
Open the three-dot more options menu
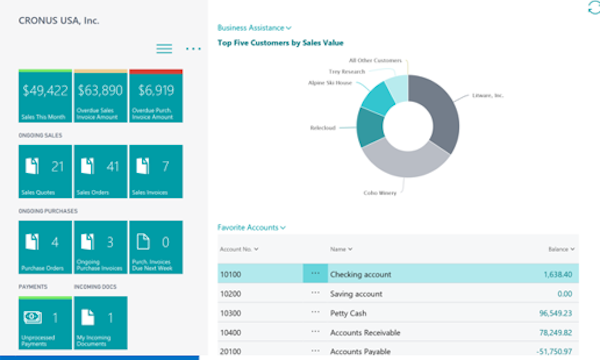[x=193, y=49]
